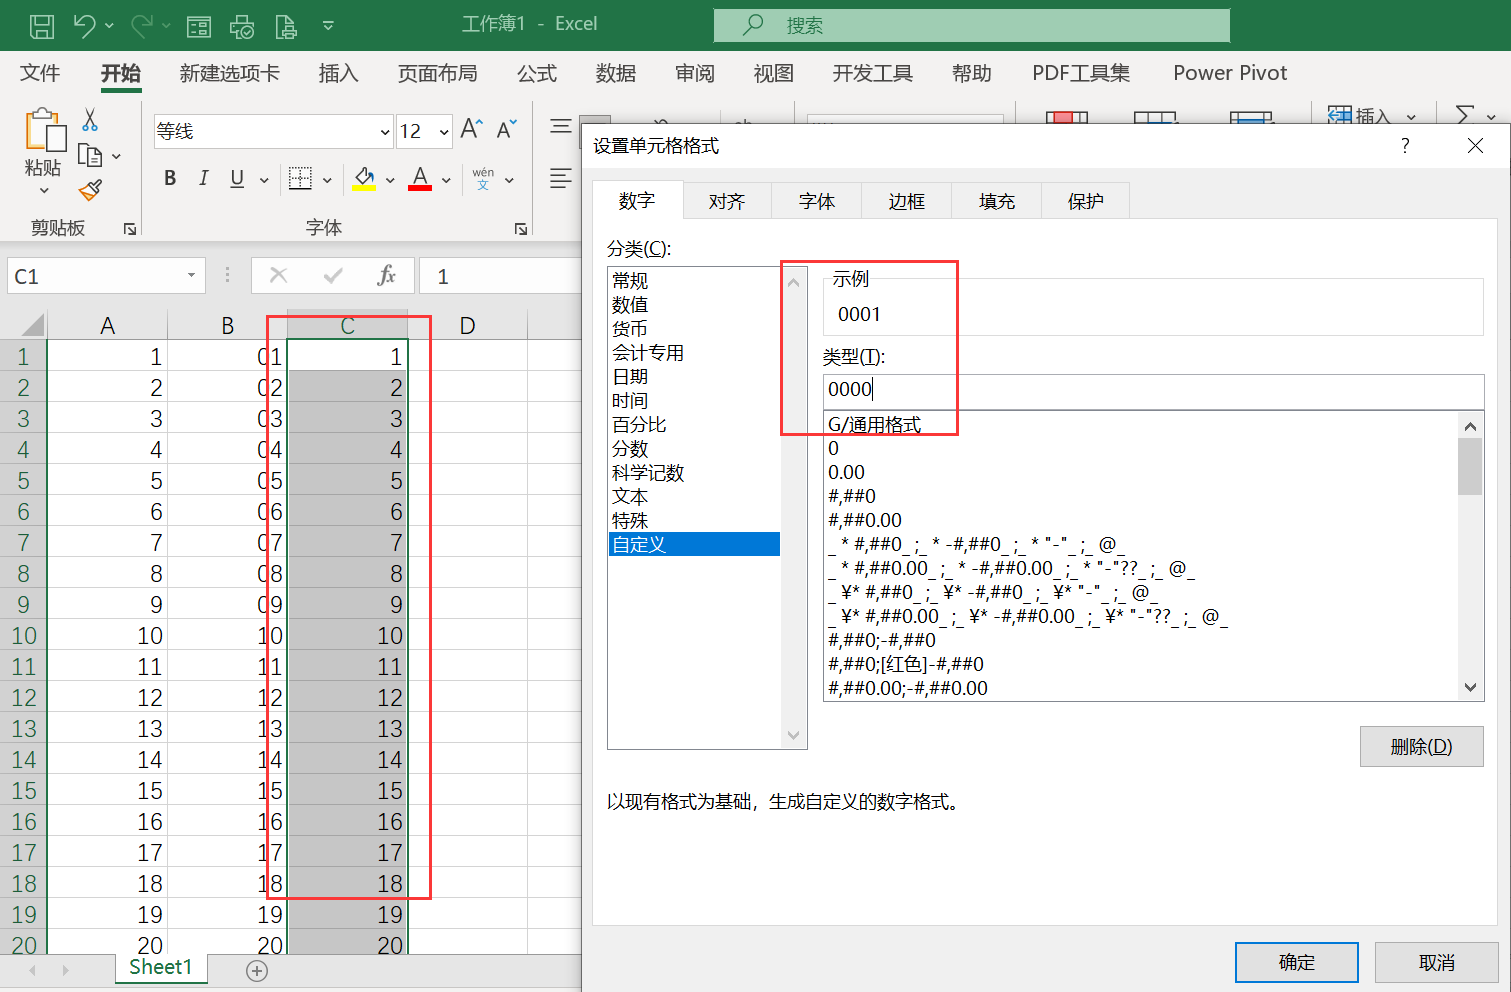Click the Cut scissors icon

90,121
